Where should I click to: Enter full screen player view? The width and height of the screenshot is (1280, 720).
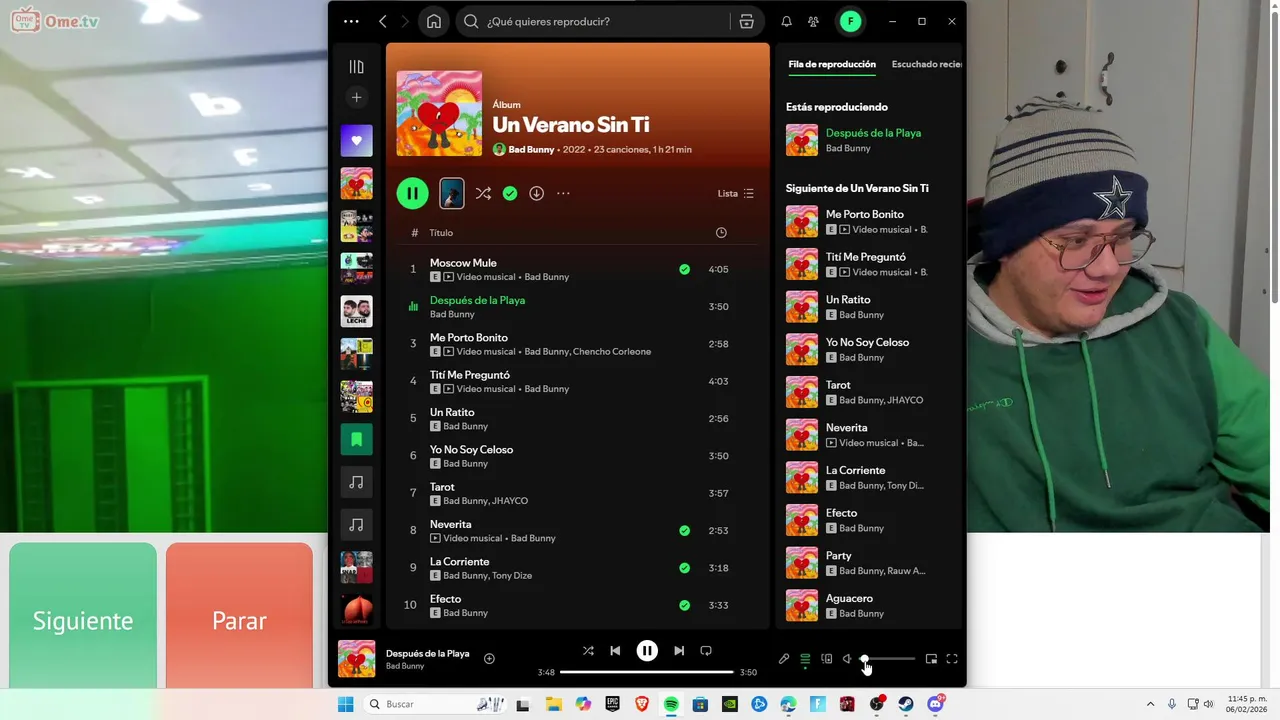pyautogui.click(x=952, y=659)
